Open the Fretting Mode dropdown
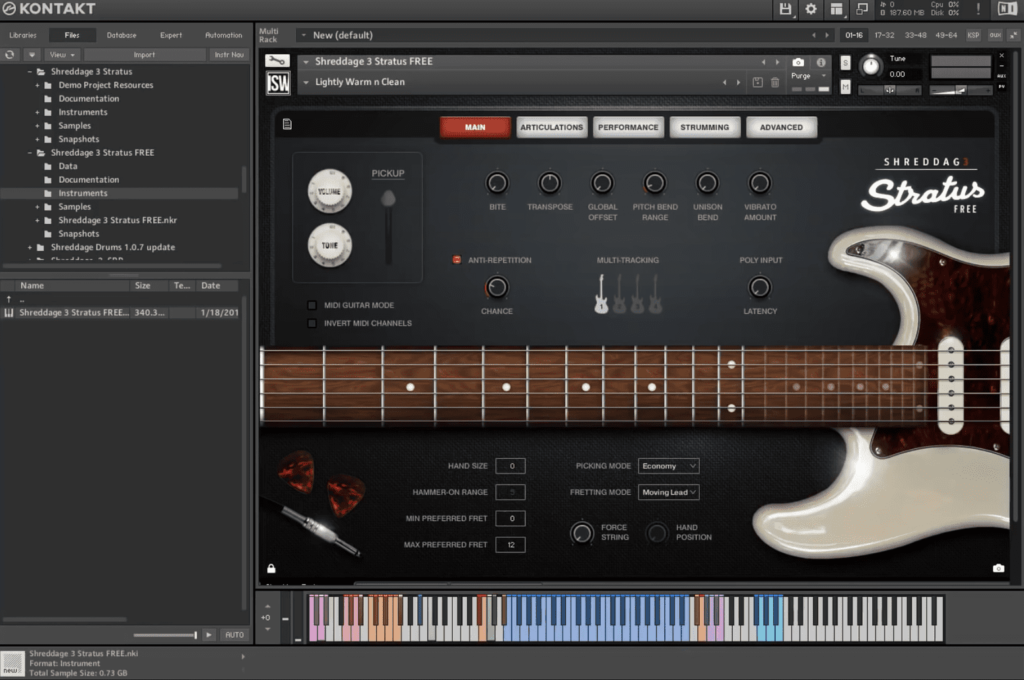The image size is (1024, 680). [x=669, y=493]
